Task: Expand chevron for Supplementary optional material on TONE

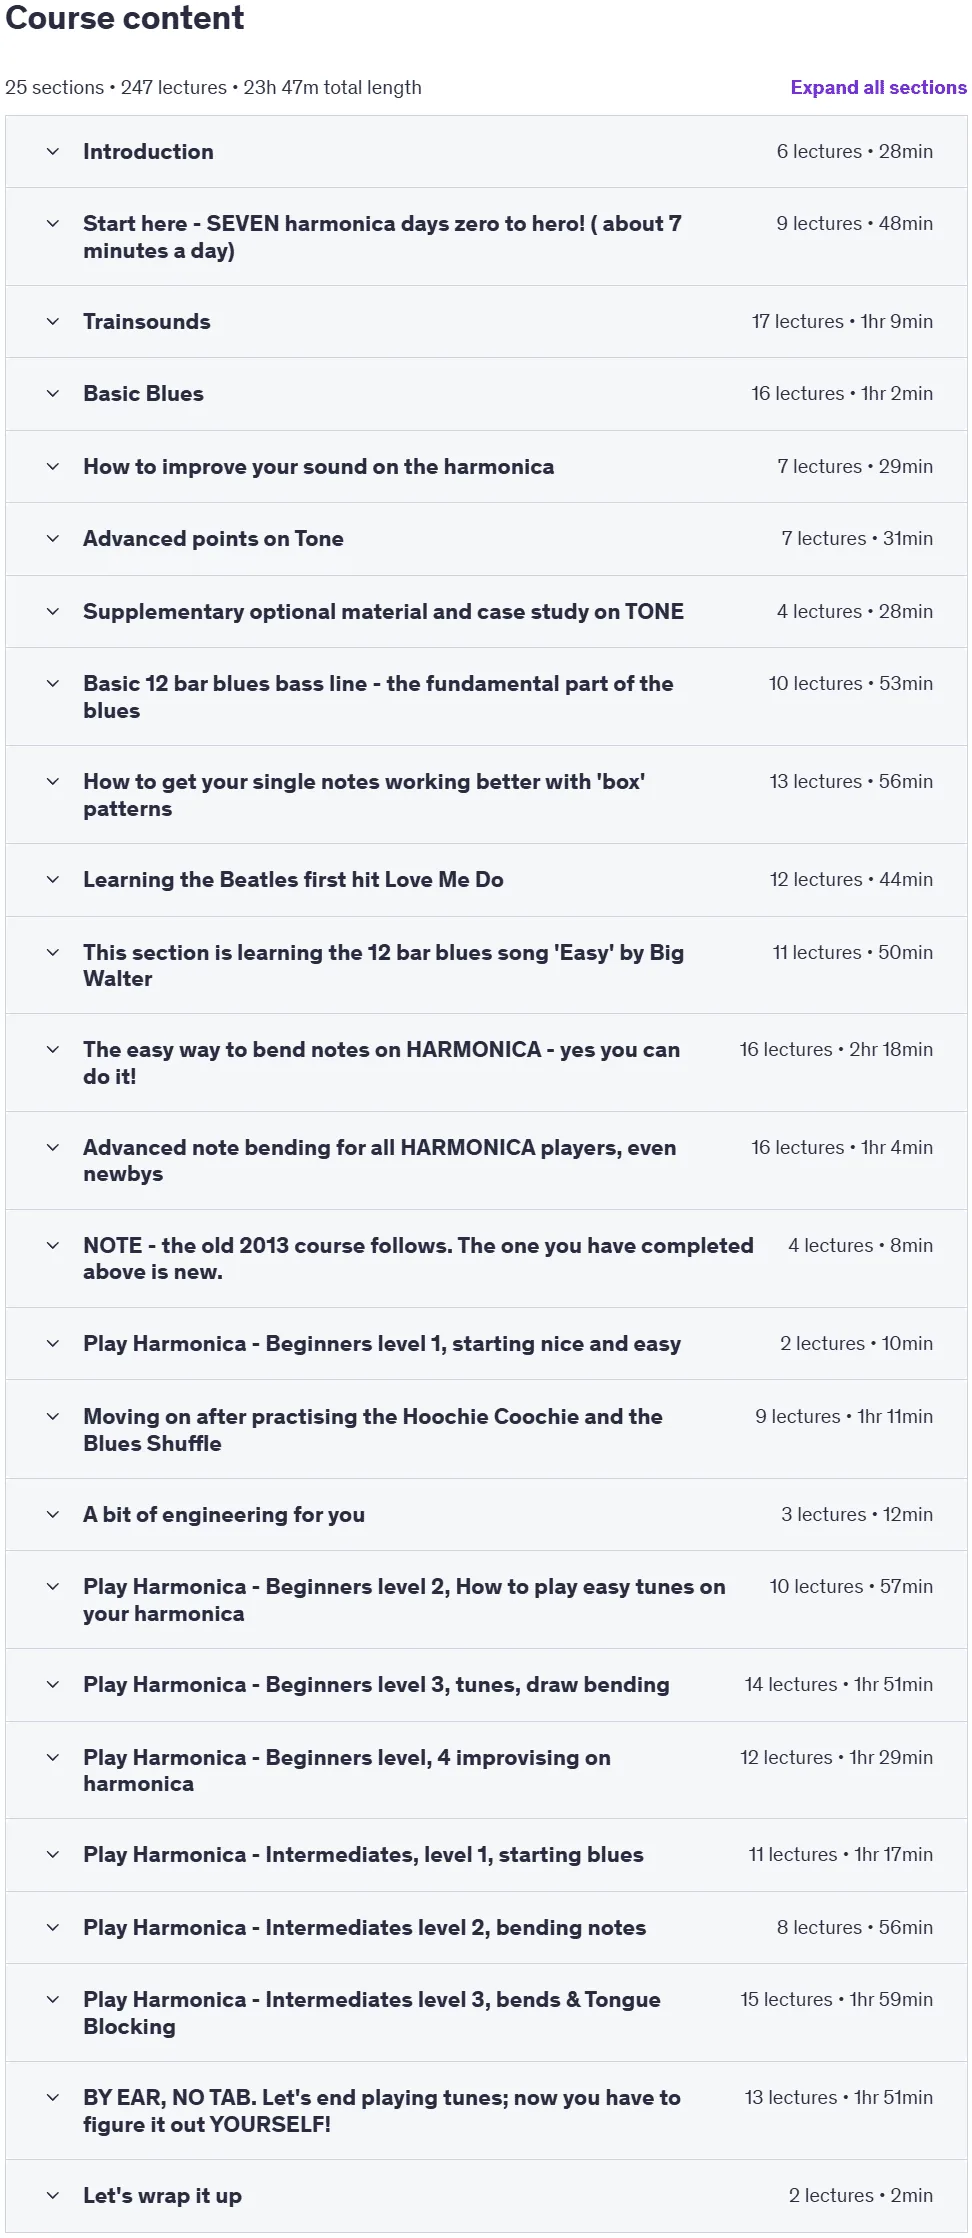Action: click(x=53, y=612)
